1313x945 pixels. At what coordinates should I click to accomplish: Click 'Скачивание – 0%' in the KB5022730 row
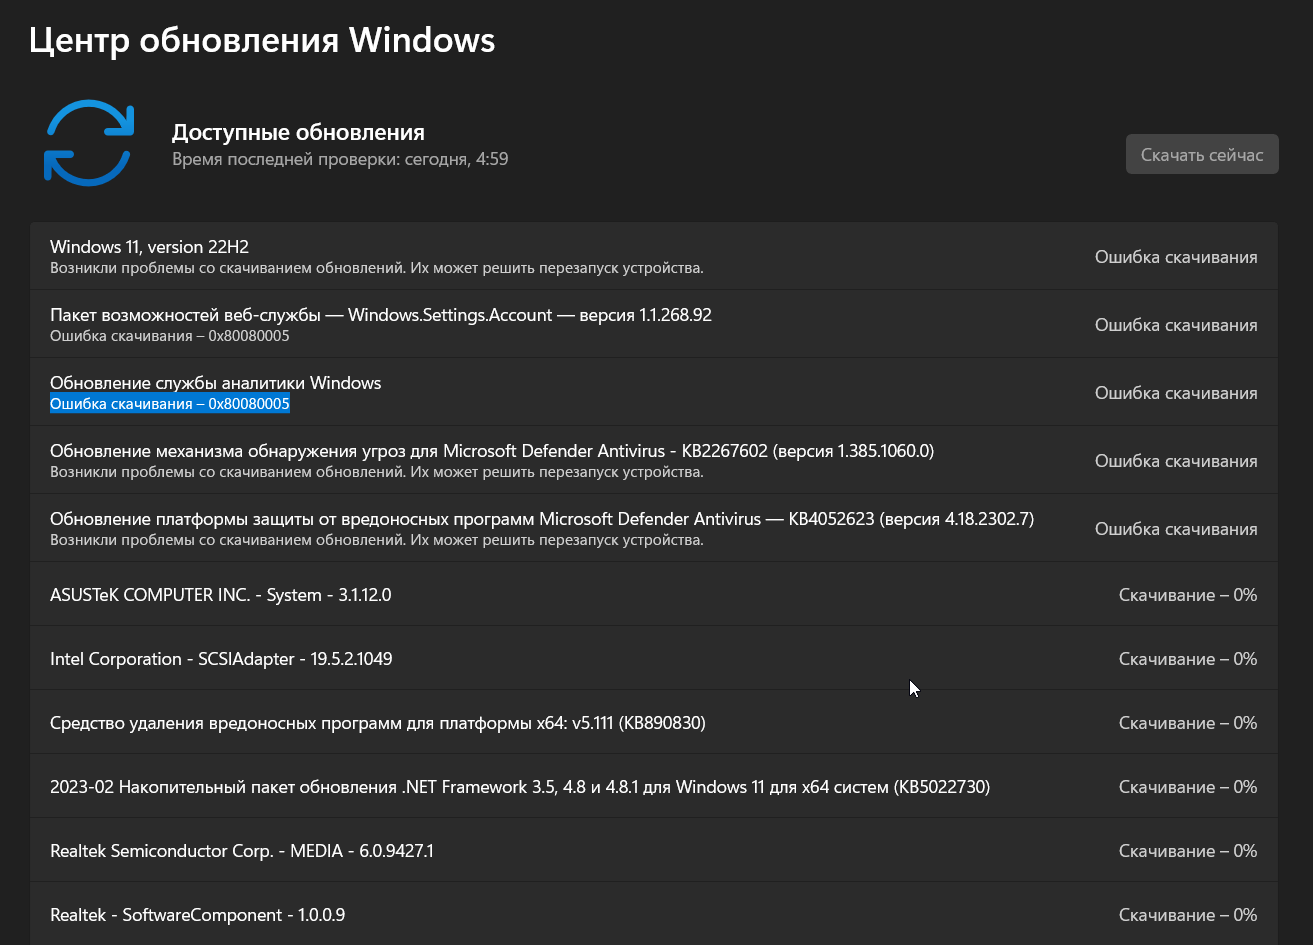(x=1188, y=787)
